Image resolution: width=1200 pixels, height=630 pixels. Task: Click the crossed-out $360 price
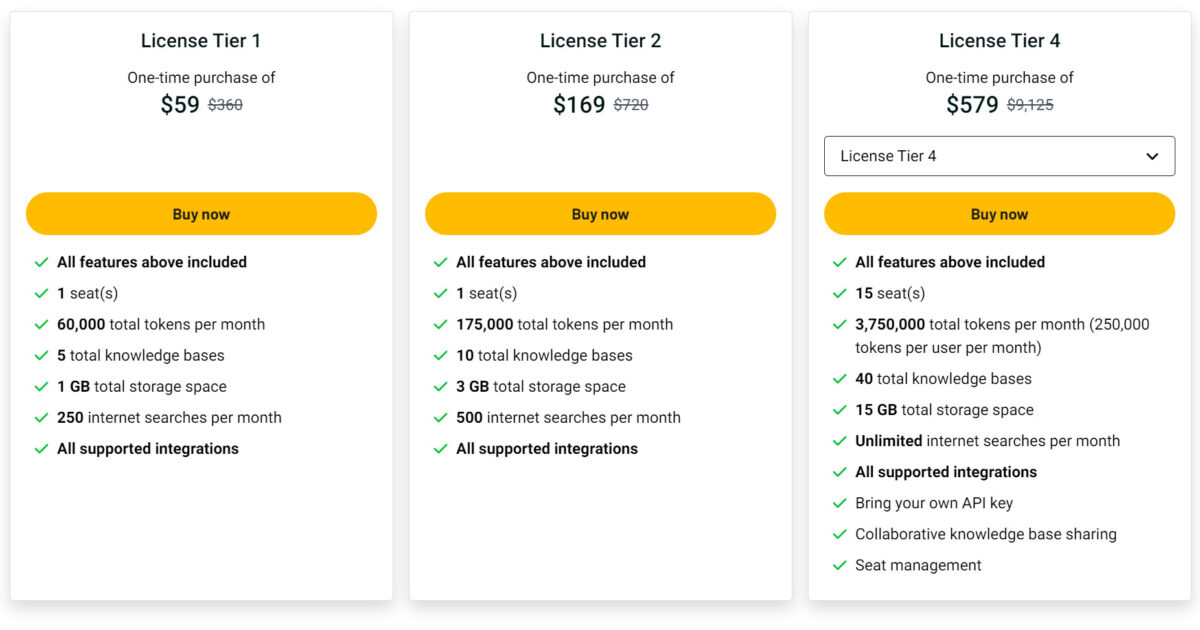[224, 104]
